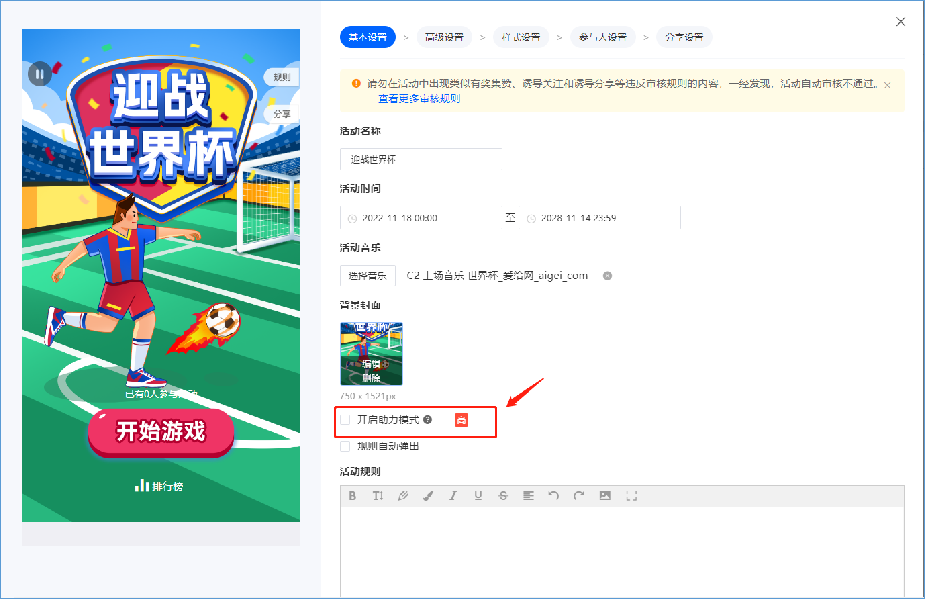Open the activity start time picker

[x=420, y=218]
